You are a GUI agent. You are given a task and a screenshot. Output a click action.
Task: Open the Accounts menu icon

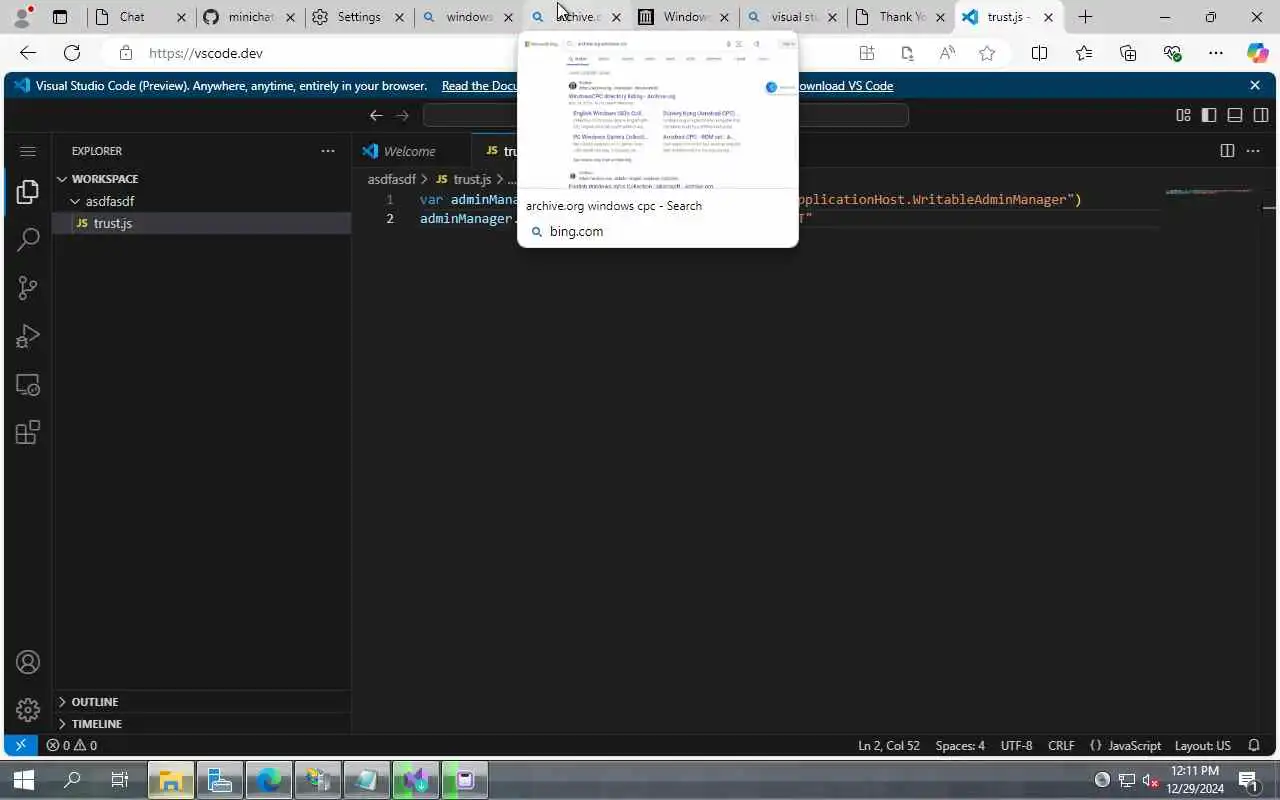(28, 662)
